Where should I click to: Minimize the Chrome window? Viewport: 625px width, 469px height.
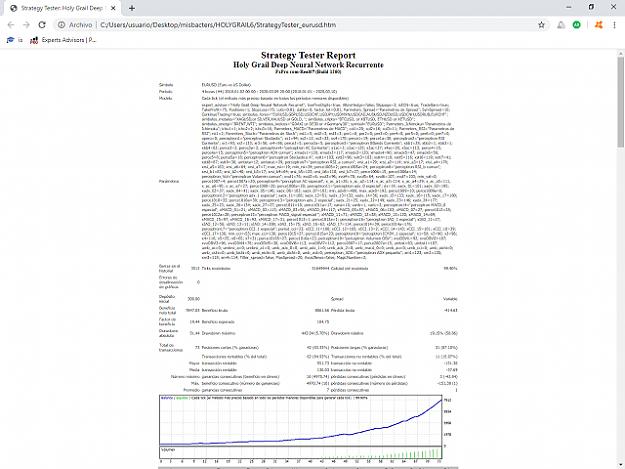569,7
